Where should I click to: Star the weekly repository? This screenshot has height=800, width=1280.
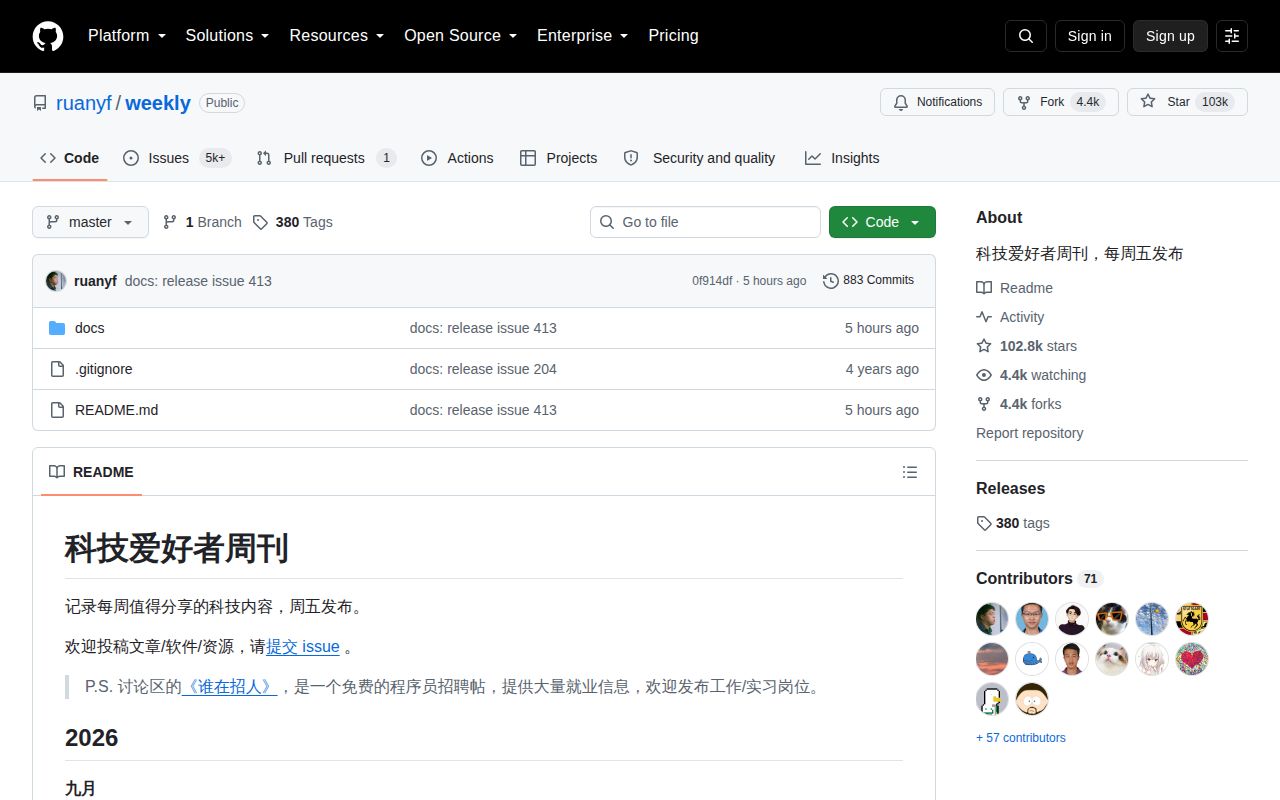coord(1187,102)
